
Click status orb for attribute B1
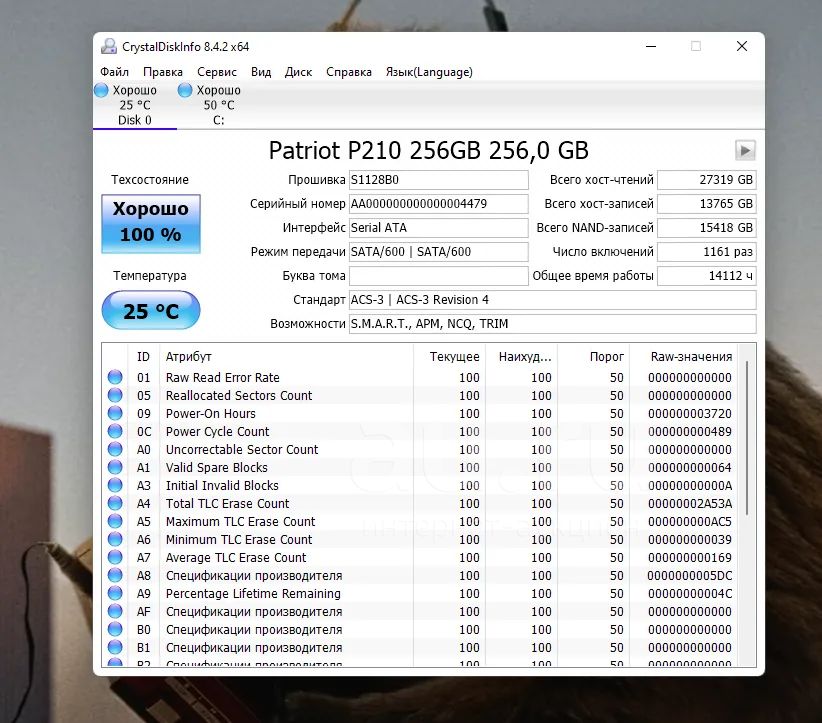click(115, 648)
